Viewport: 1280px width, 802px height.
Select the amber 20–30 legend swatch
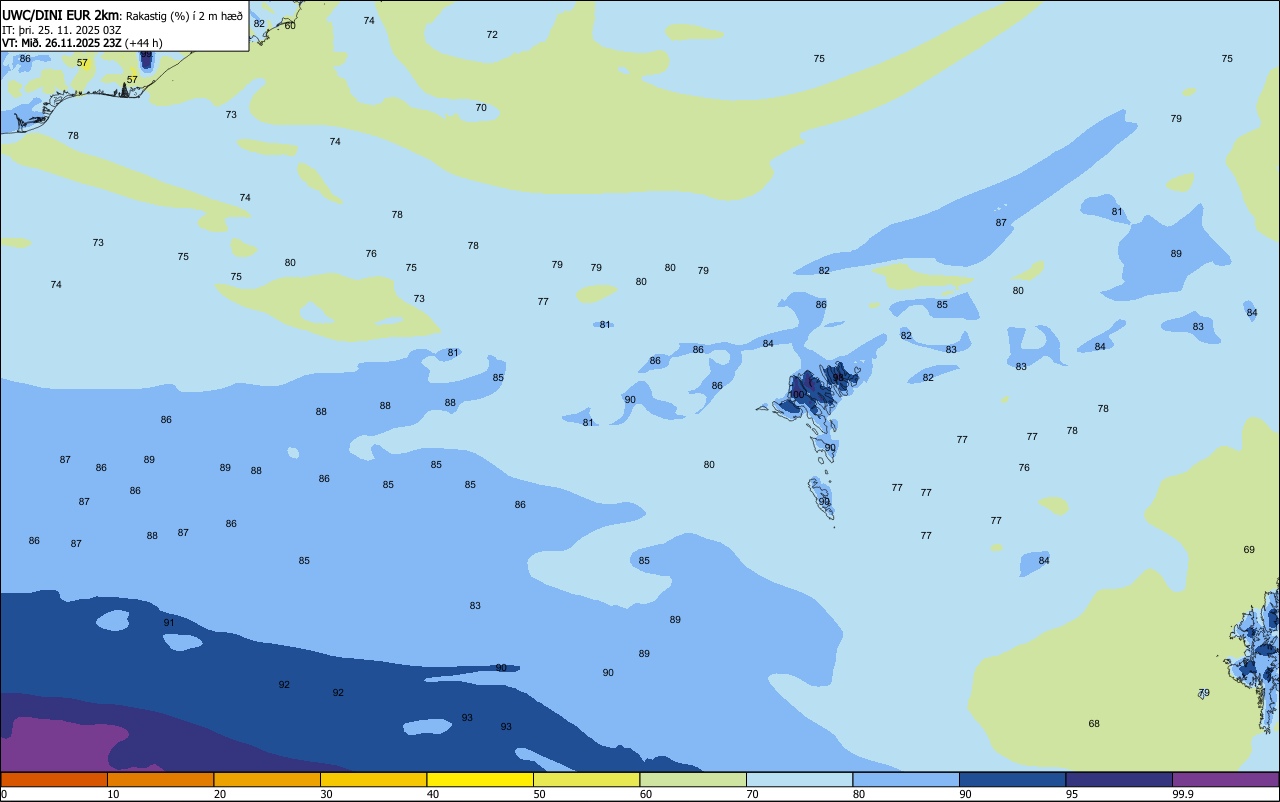[x=267, y=779]
